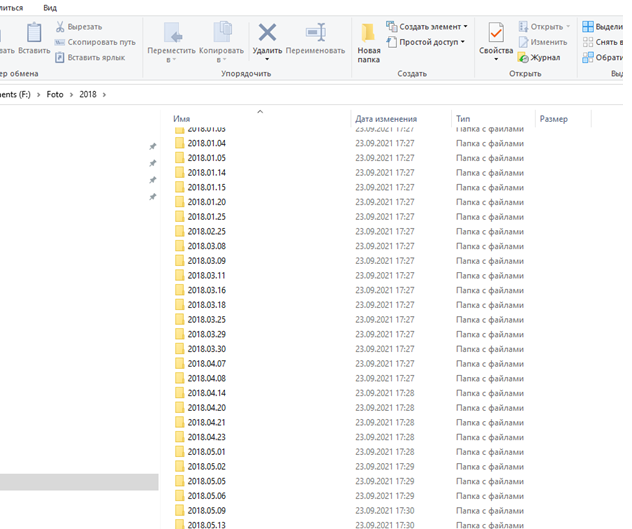Select the 2018.01.14 folder icon
The height and width of the screenshot is (529, 632).
click(x=179, y=173)
